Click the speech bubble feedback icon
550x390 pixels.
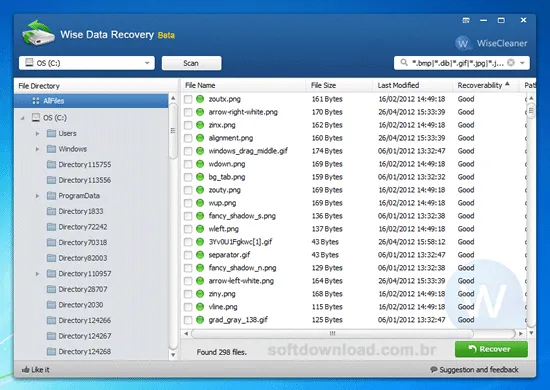click(x=434, y=370)
